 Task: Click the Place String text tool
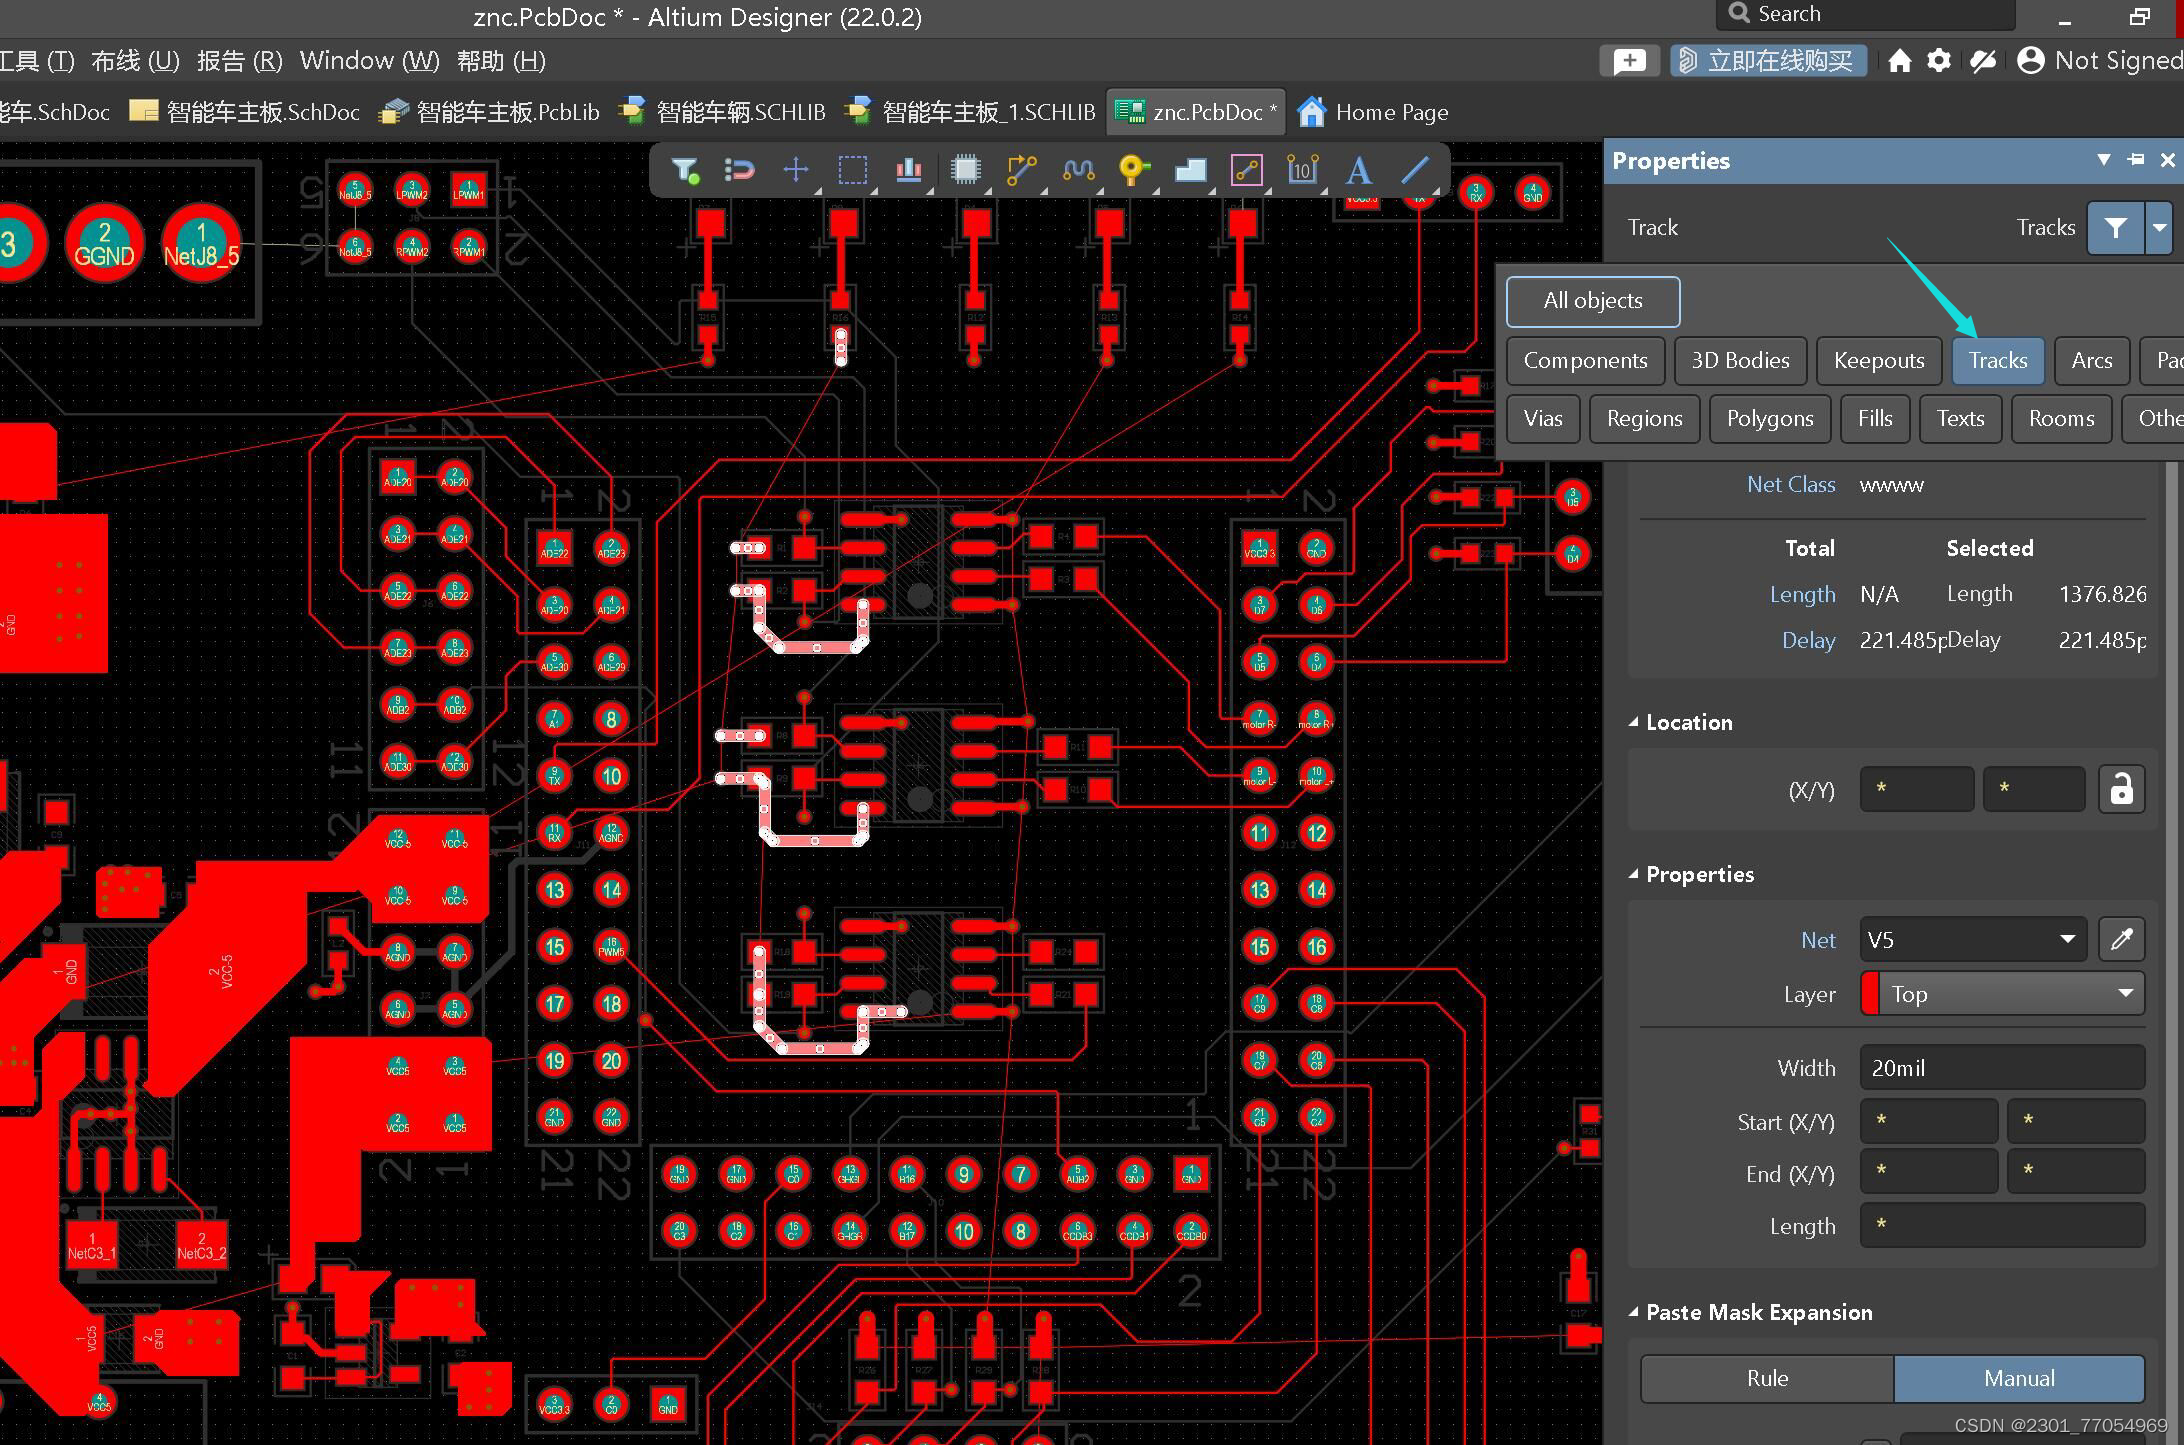(1358, 170)
